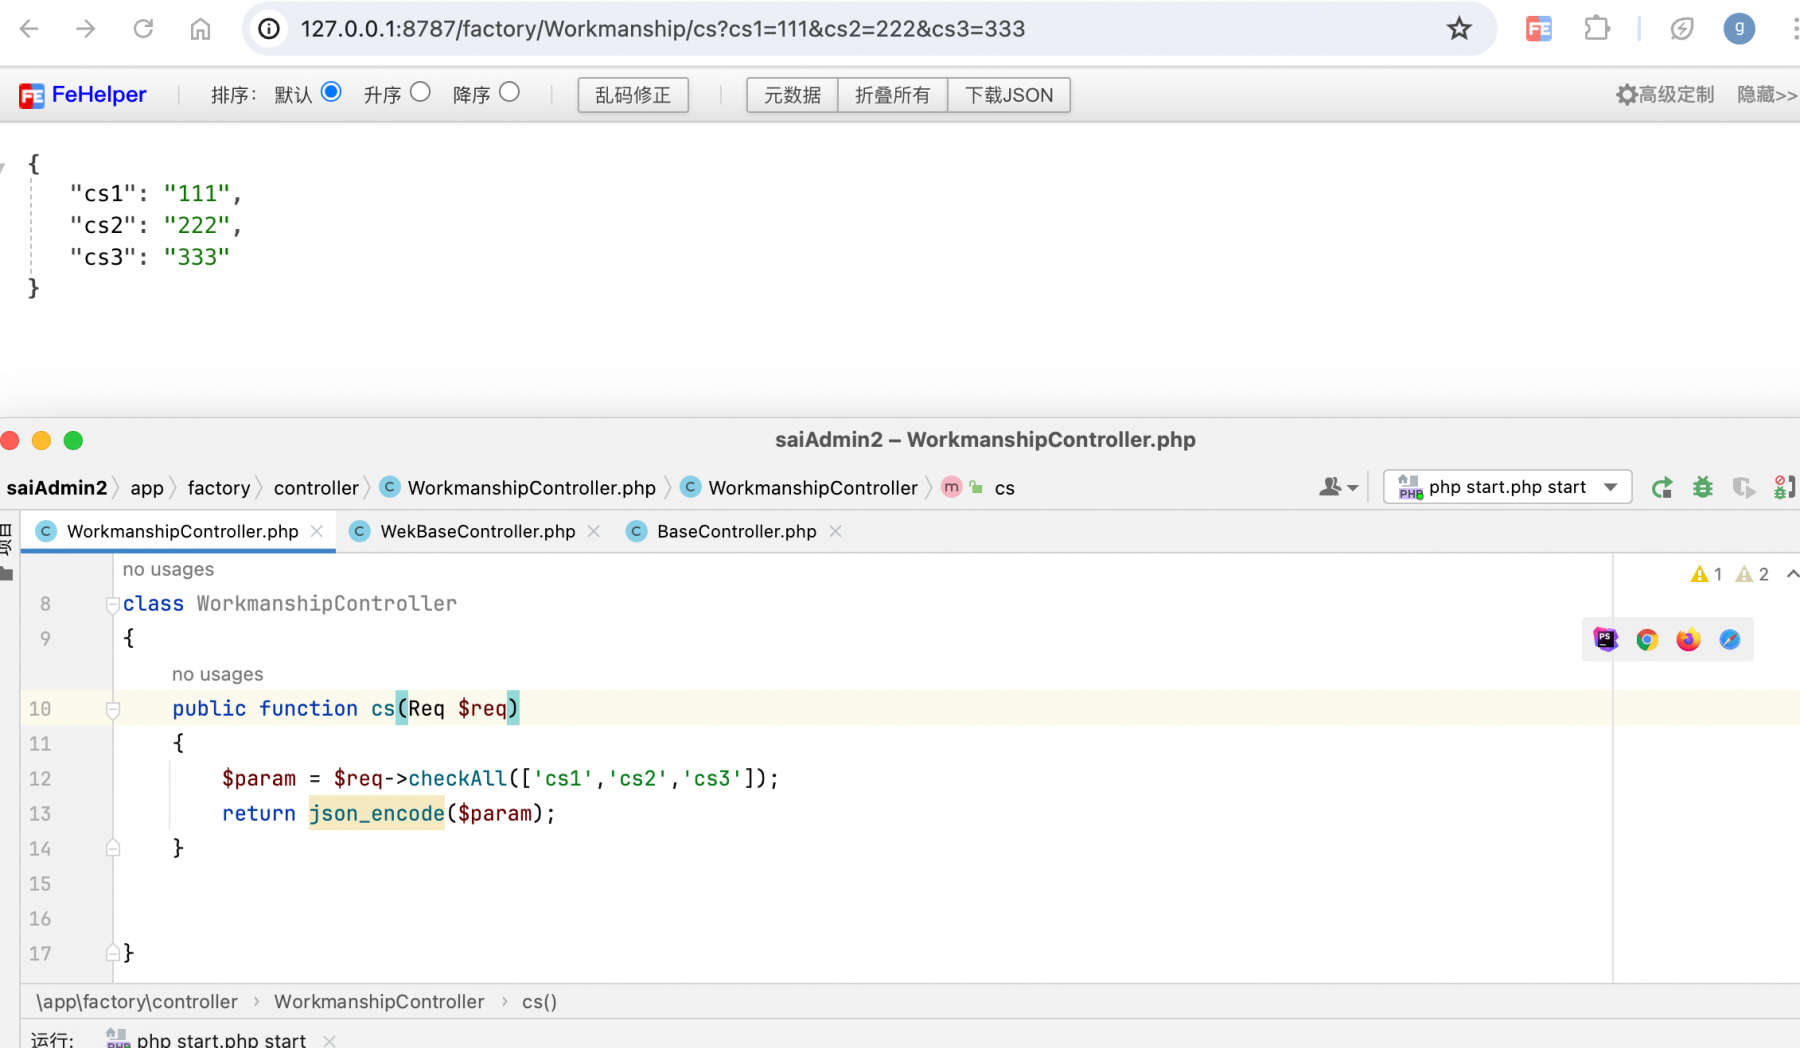Switch to the BaseController.php tab
Screen dimensions: 1800x1048
[x=736, y=532]
